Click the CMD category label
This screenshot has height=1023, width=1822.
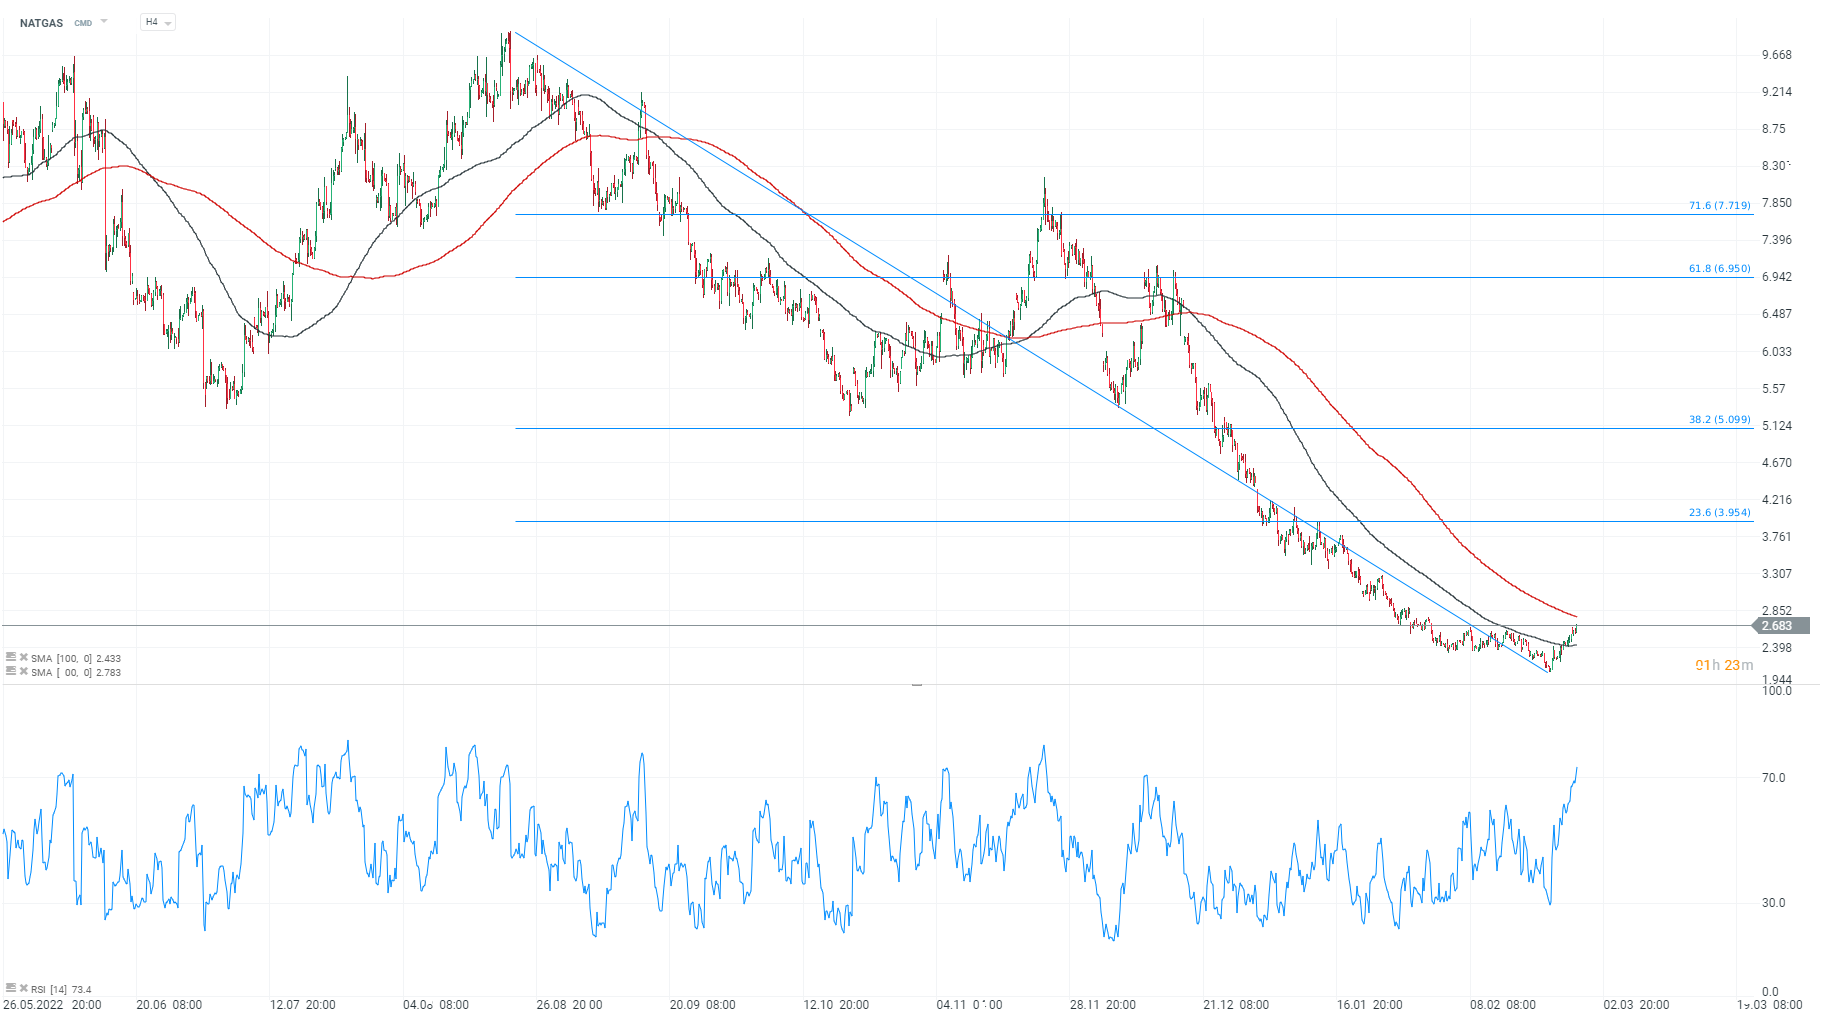pos(83,23)
